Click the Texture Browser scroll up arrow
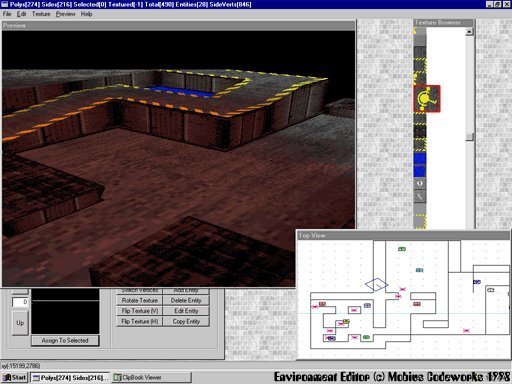Viewport: 512px width, 384px height. click(469, 32)
